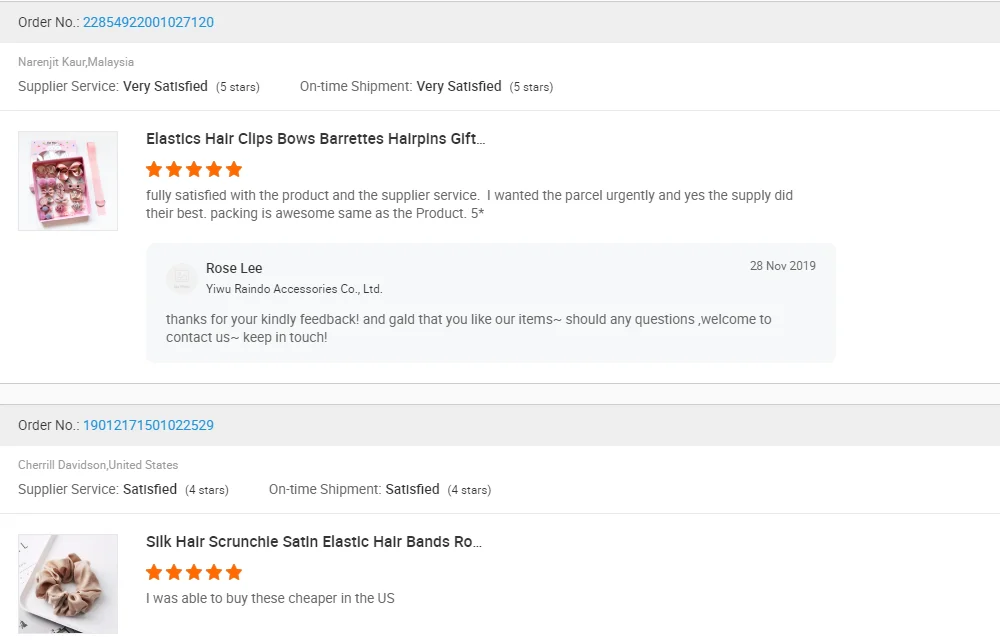Click the fifth star of hair clips rating
Viewport: 1000px width, 643px height.
coord(234,169)
